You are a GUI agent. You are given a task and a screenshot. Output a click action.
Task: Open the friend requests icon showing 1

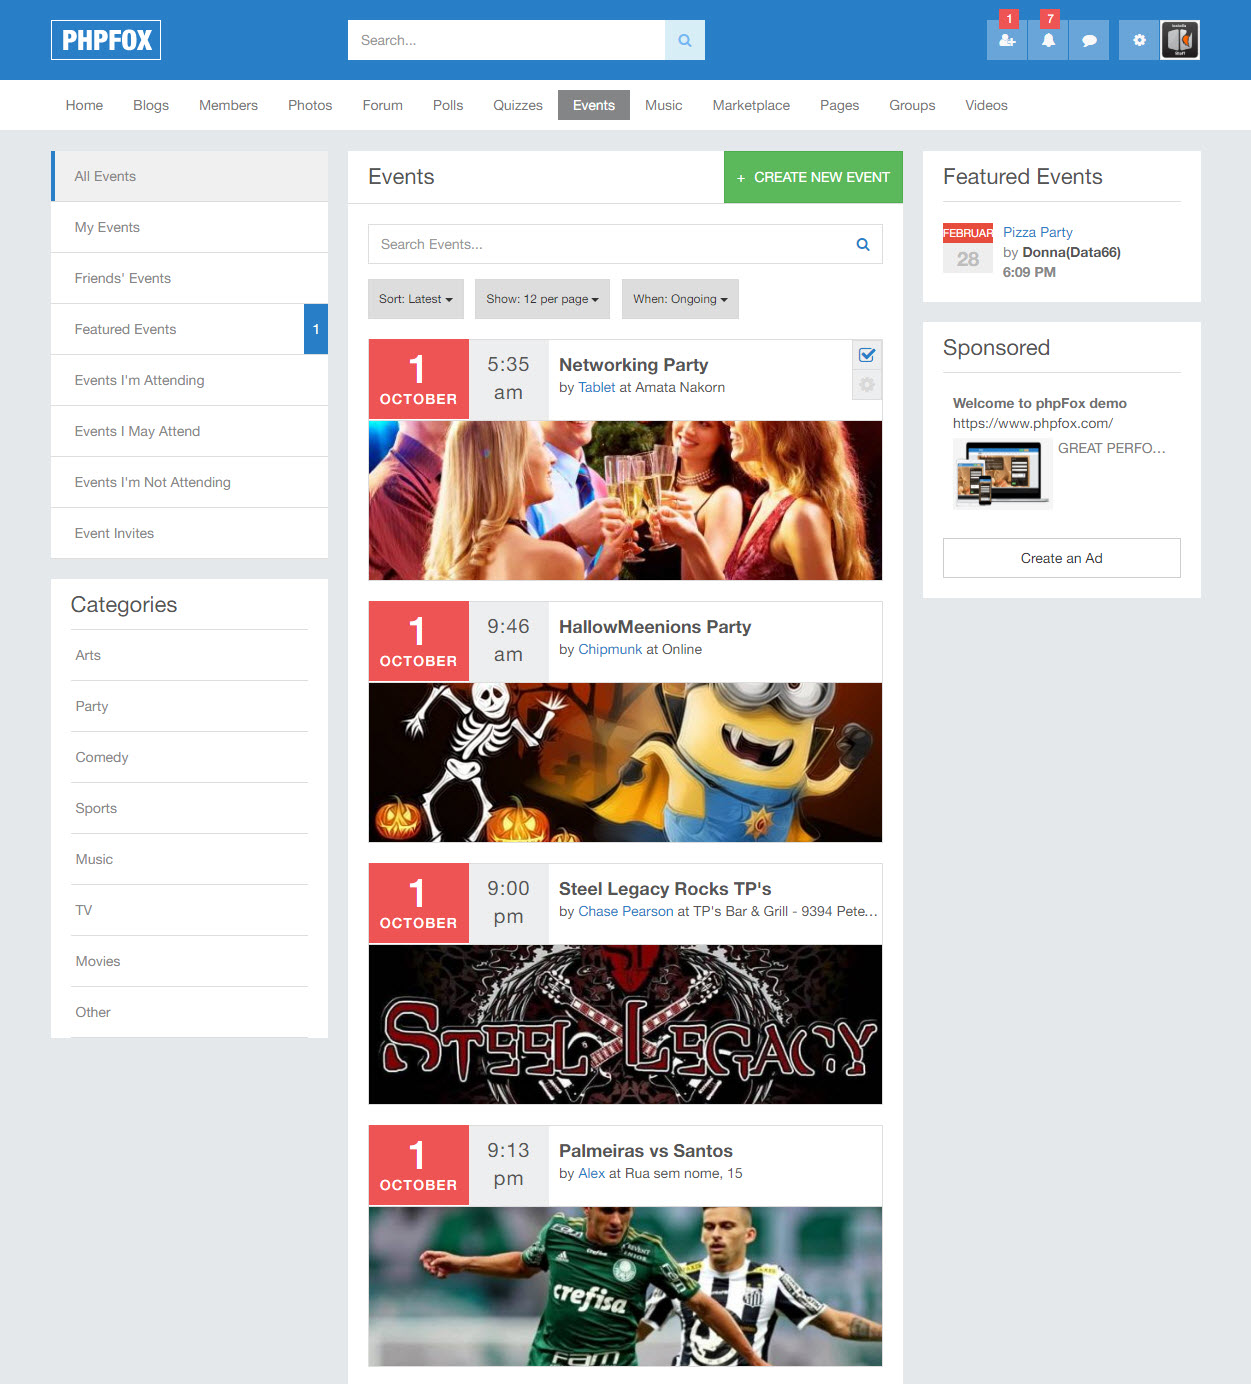coord(1007,40)
